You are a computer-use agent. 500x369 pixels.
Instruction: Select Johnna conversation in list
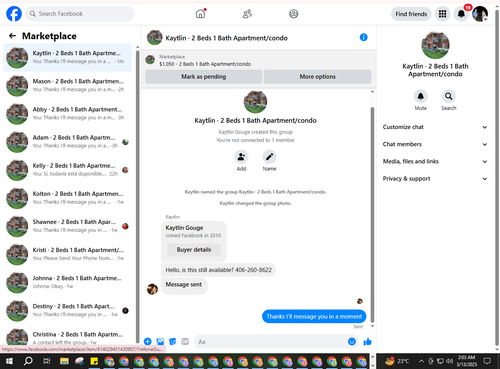67,282
